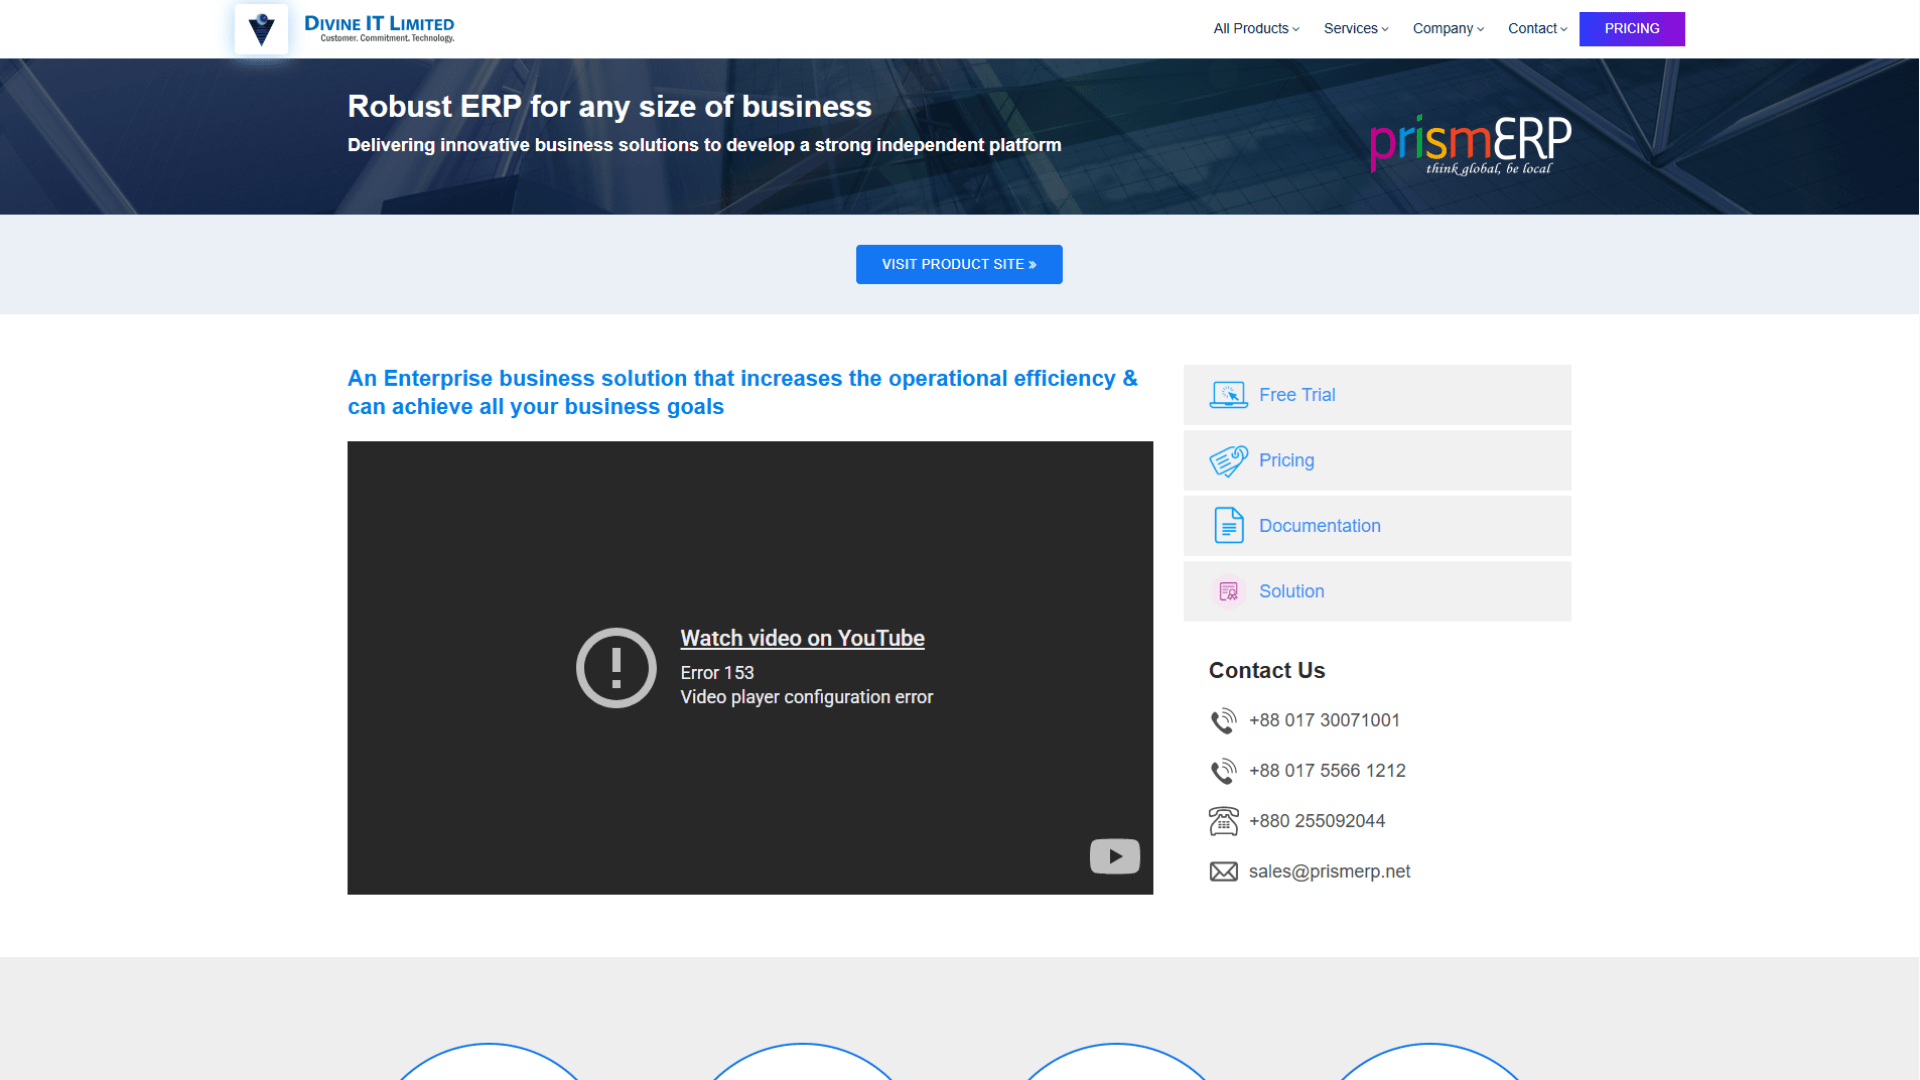Click the YouTube play logo in video
The image size is (1920, 1080).
point(1114,856)
